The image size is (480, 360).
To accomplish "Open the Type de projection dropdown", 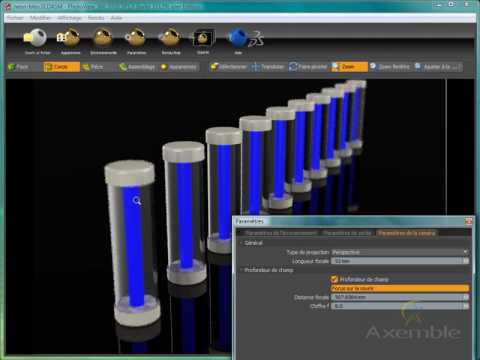I will (400, 252).
